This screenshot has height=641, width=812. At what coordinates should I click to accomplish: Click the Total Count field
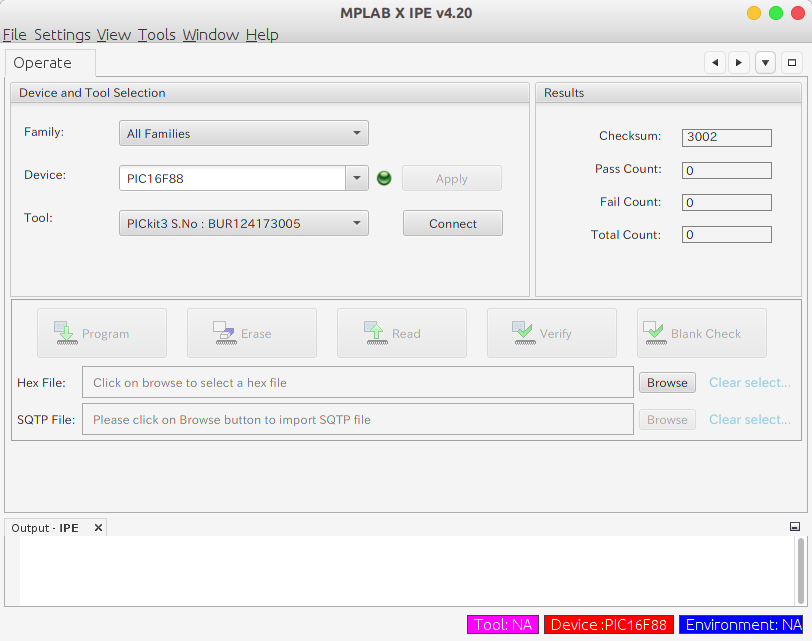[x=727, y=235]
